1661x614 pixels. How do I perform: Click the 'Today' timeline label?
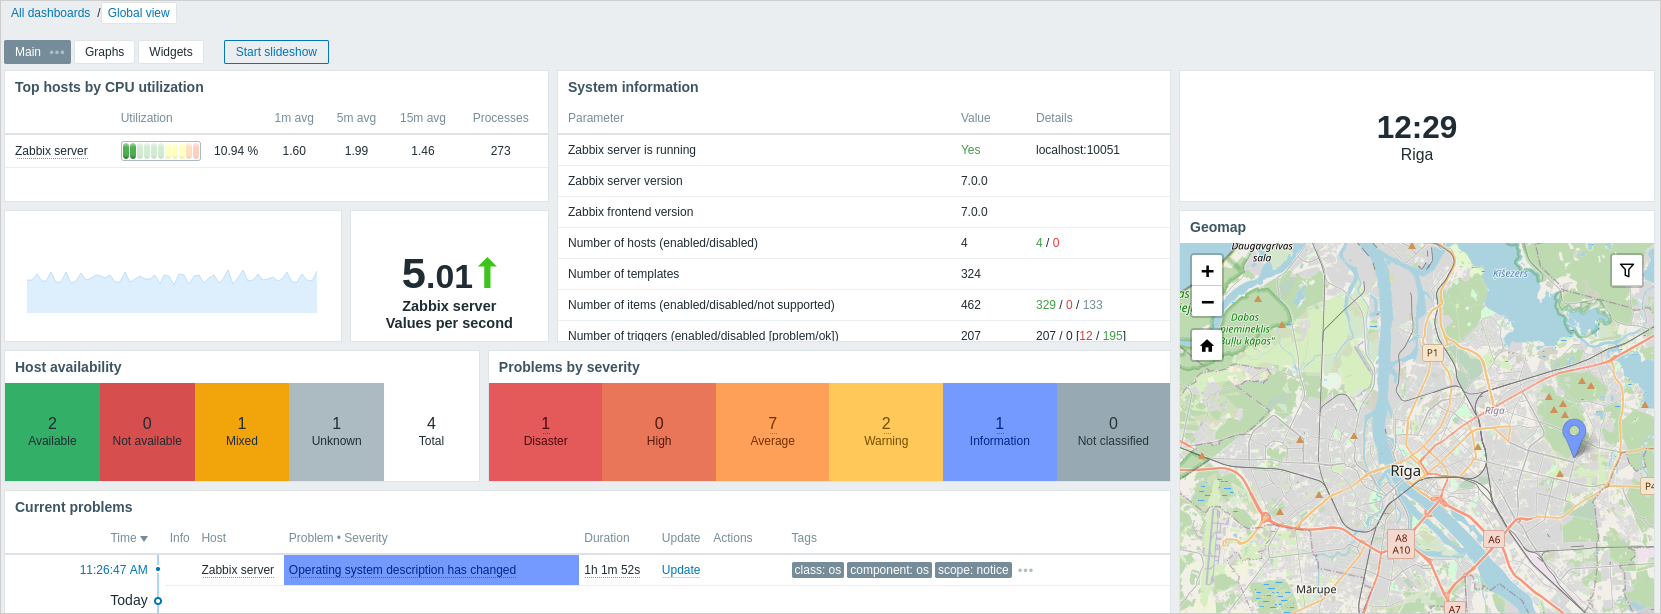[x=129, y=600]
